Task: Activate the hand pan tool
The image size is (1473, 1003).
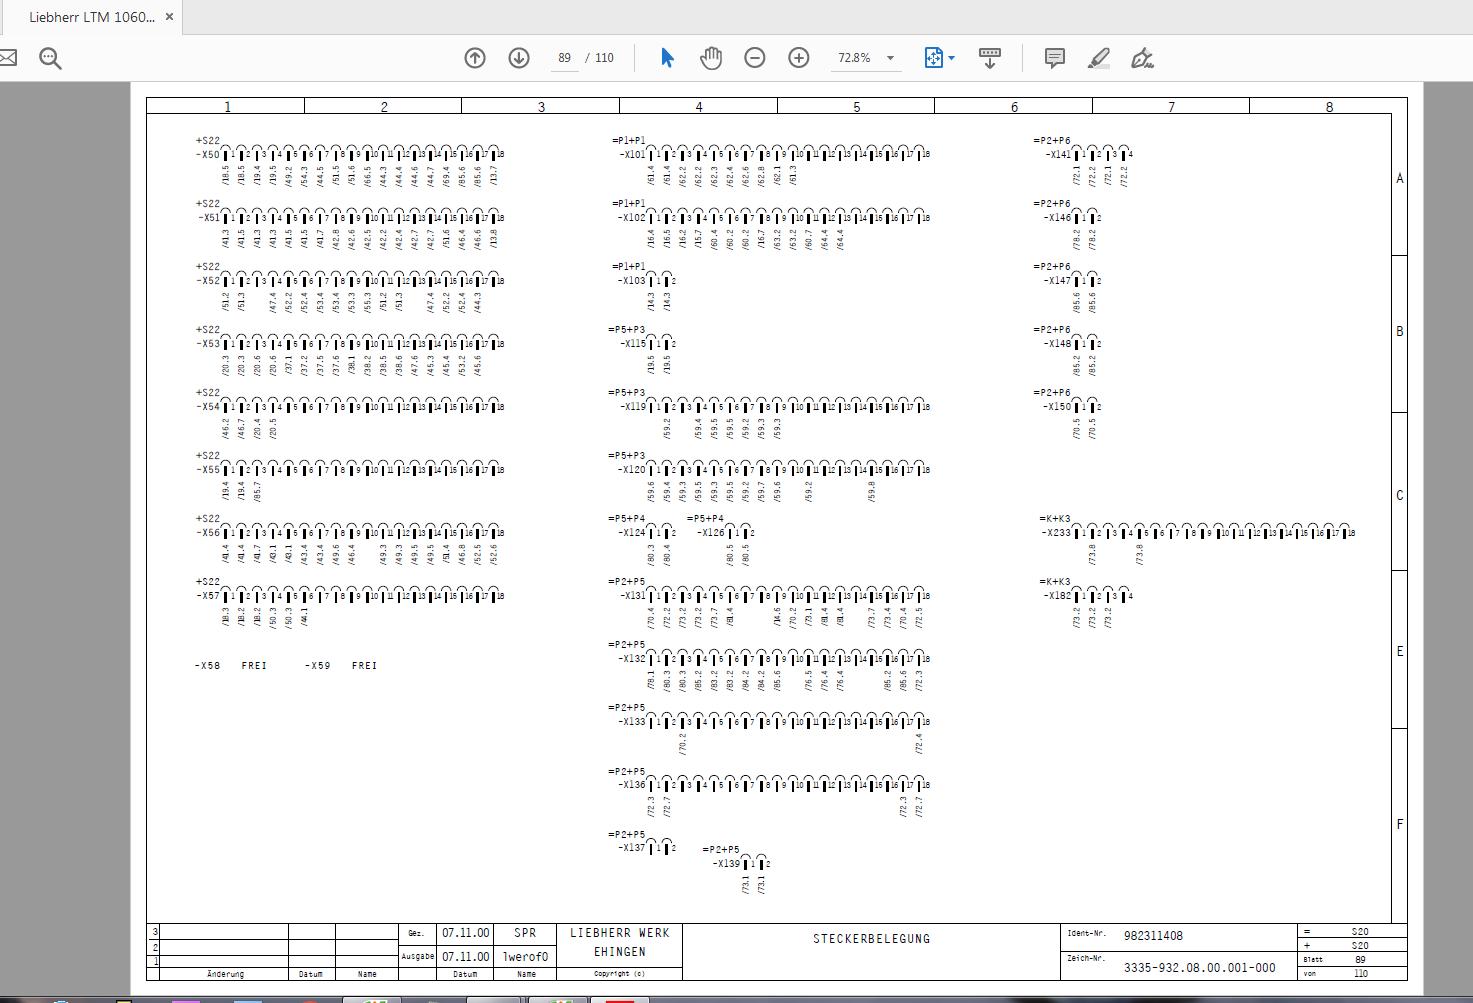Action: [x=711, y=58]
